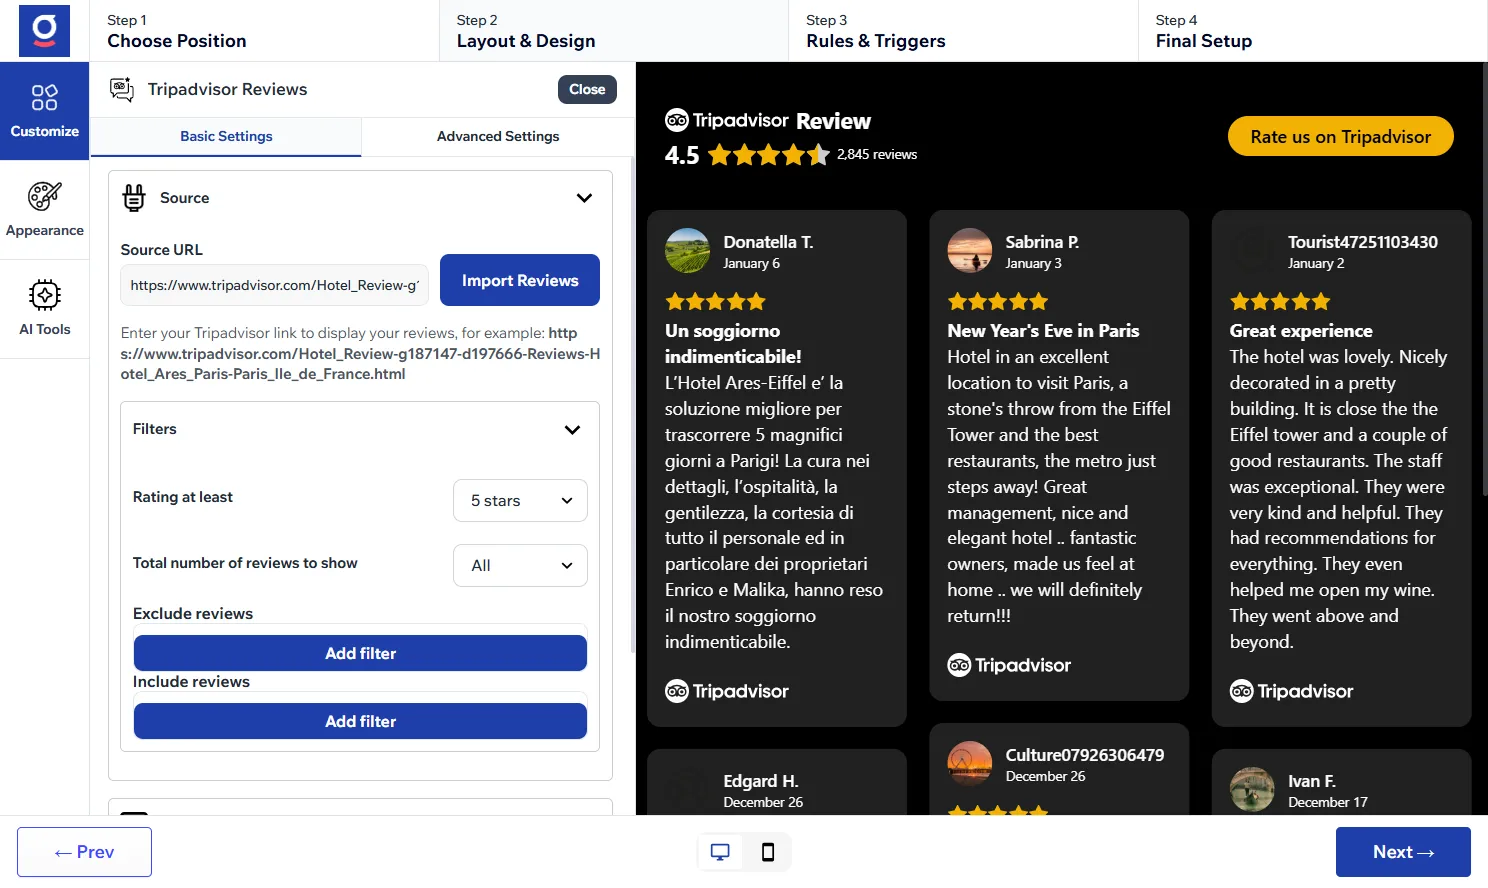Click 'New Year's Eve in Paris' title

pyautogui.click(x=1043, y=331)
